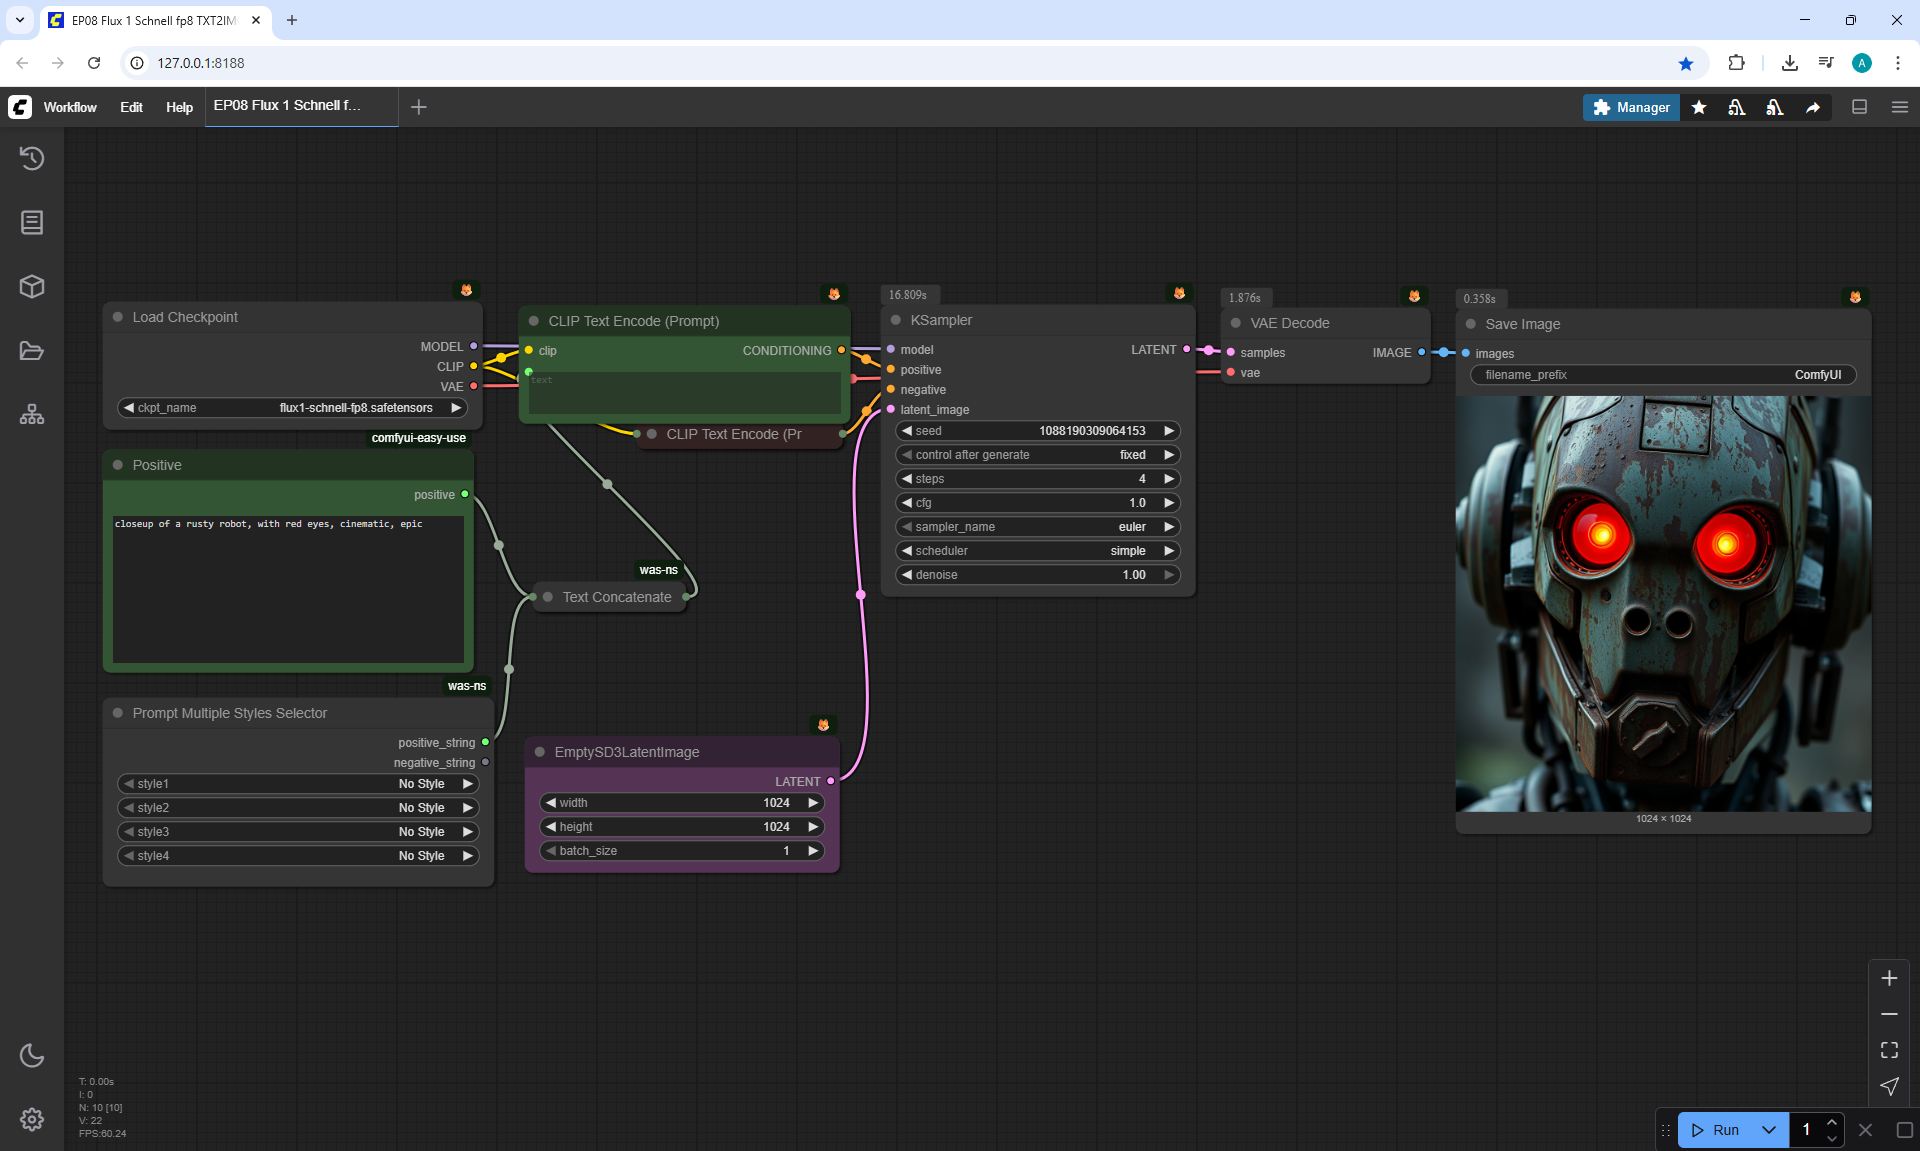The image size is (1920, 1151).
Task: Open the node library cube icon
Action: click(32, 287)
